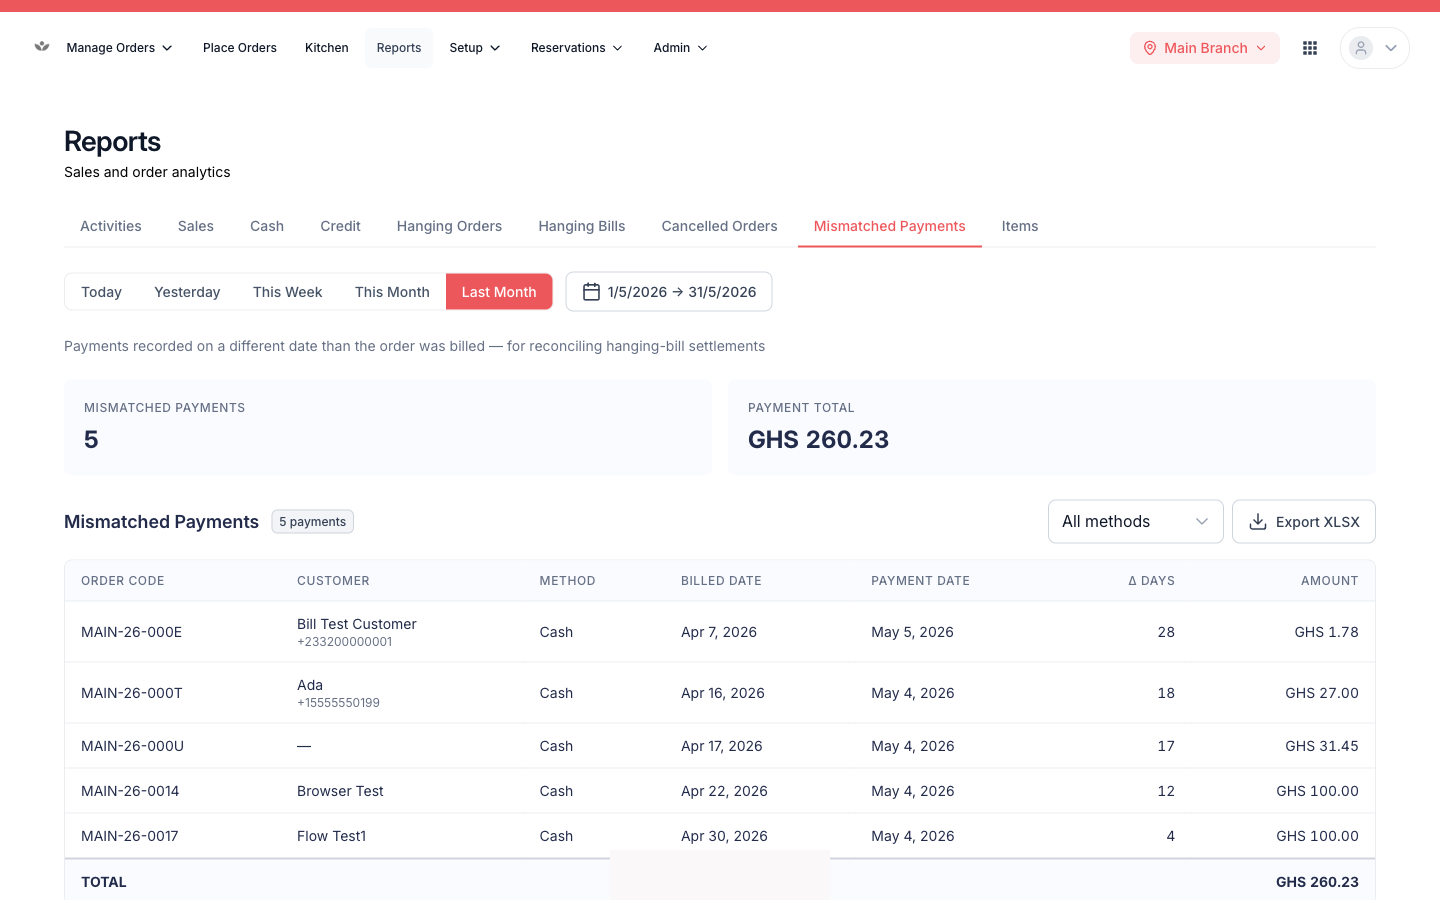Click the Δ Days column header
Viewport: 1440px width, 900px height.
click(1151, 581)
